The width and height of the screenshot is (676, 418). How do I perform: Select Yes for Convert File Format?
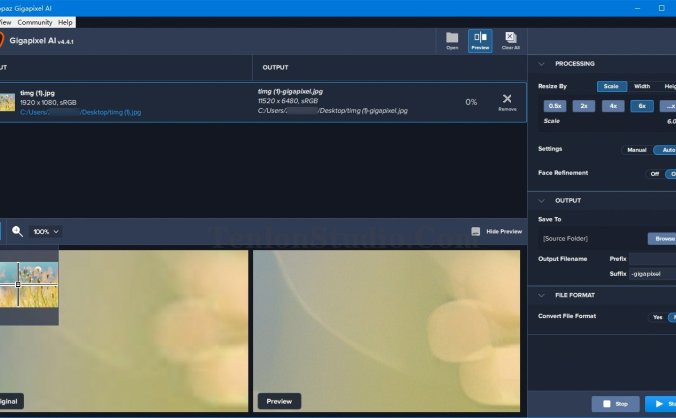coord(657,317)
